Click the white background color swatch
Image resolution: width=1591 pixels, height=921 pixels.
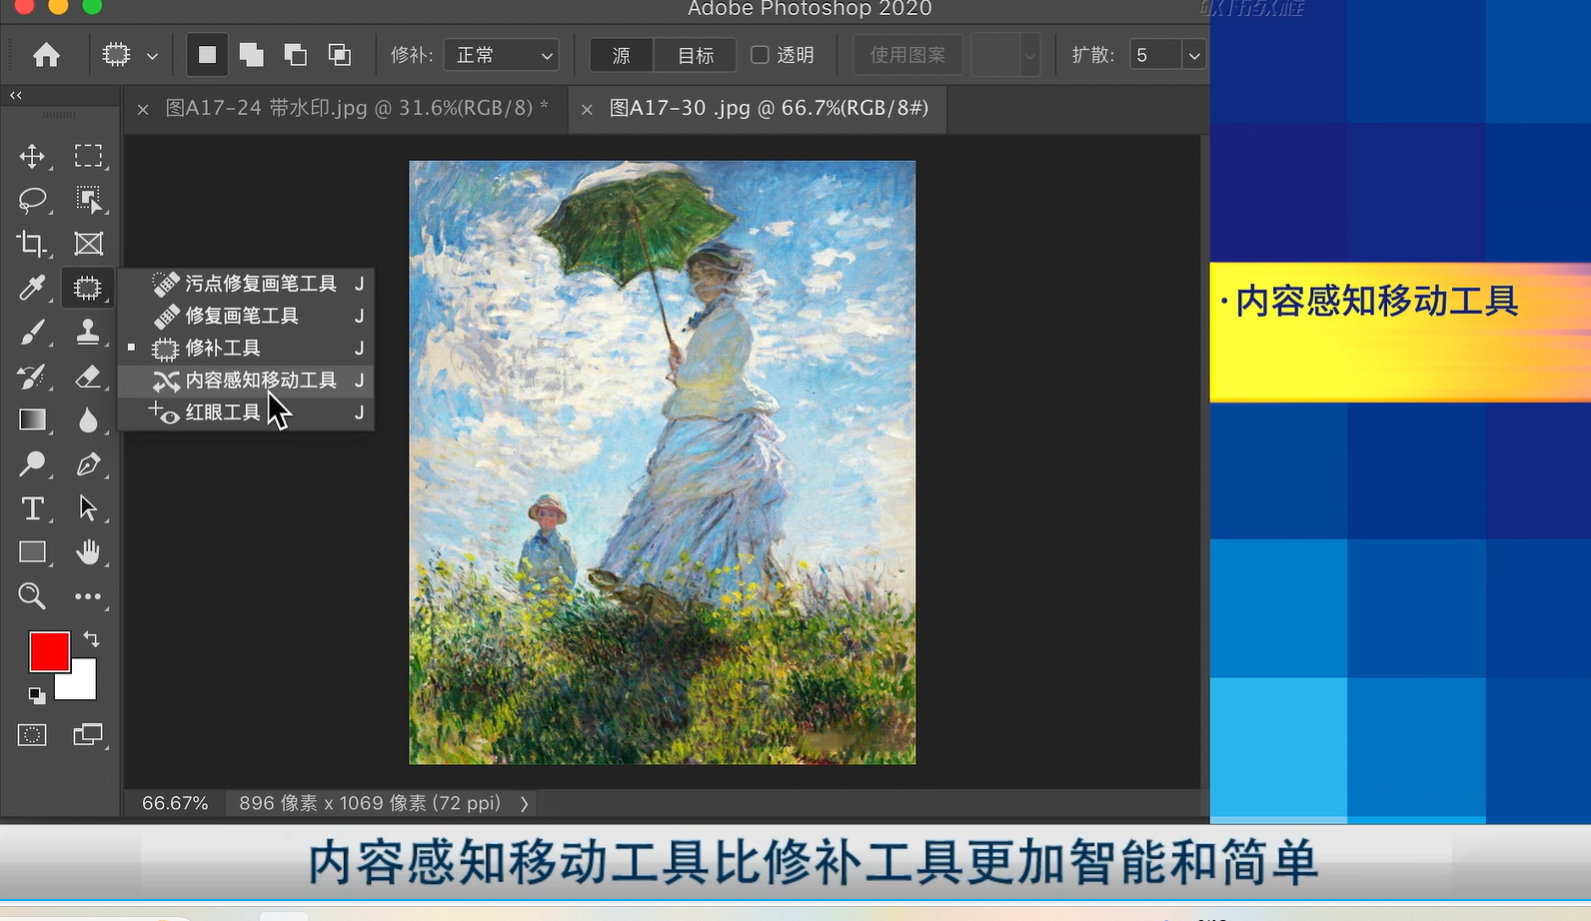coord(83,686)
